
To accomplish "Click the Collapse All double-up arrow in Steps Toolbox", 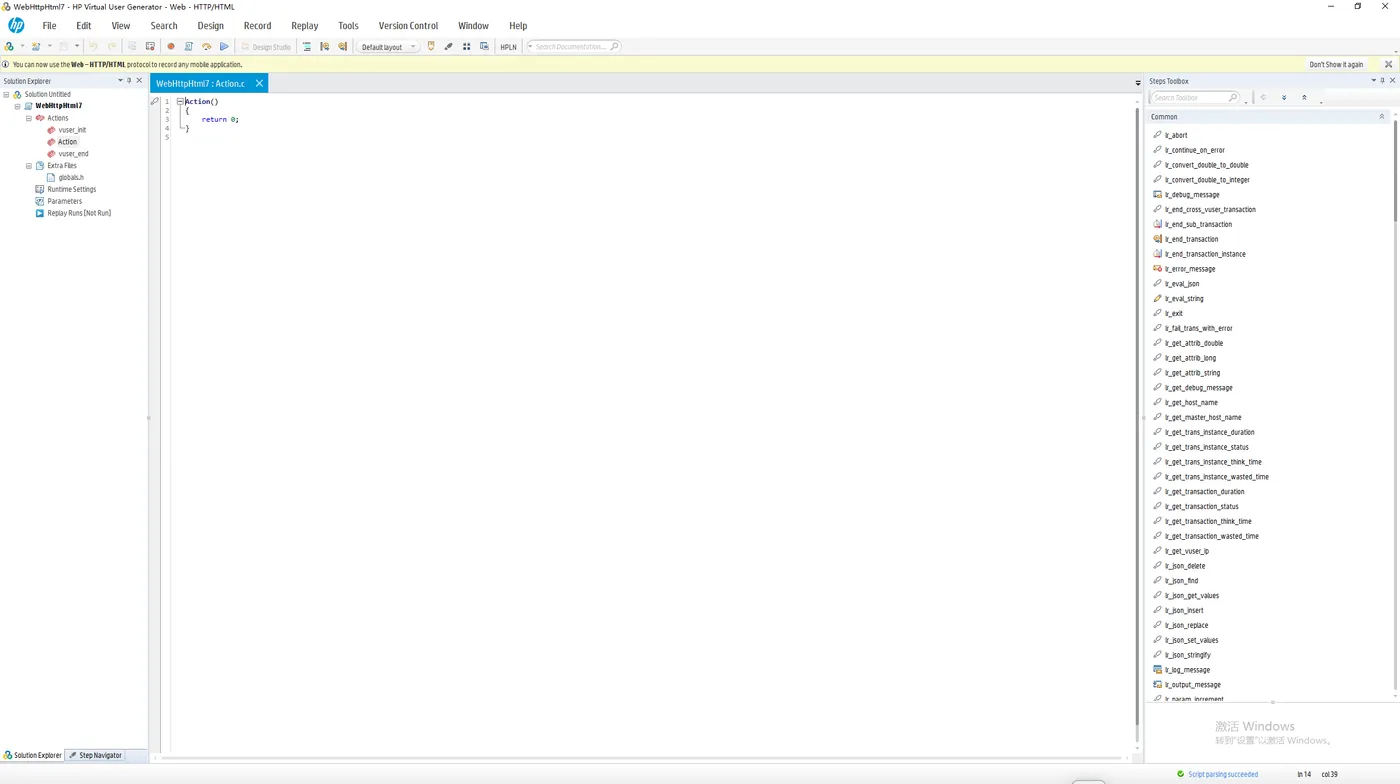I will tap(1304, 98).
